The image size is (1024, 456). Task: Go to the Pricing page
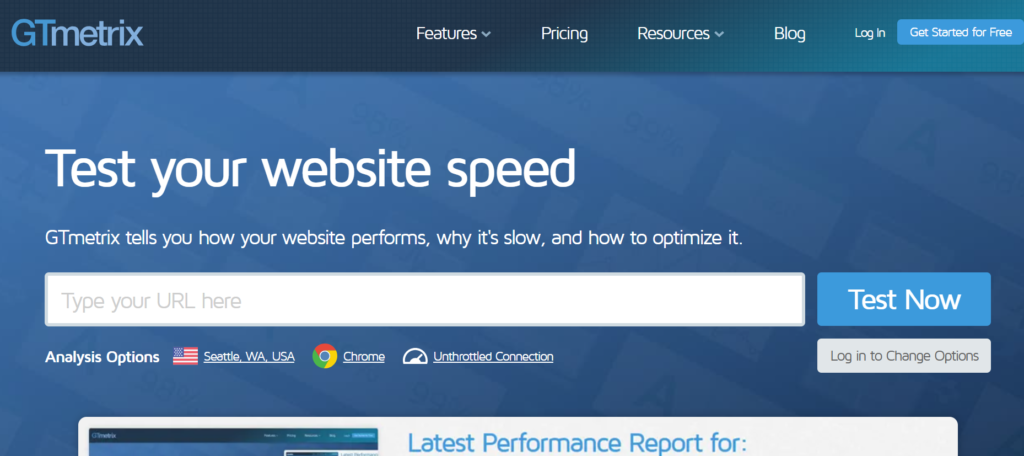[x=564, y=33]
